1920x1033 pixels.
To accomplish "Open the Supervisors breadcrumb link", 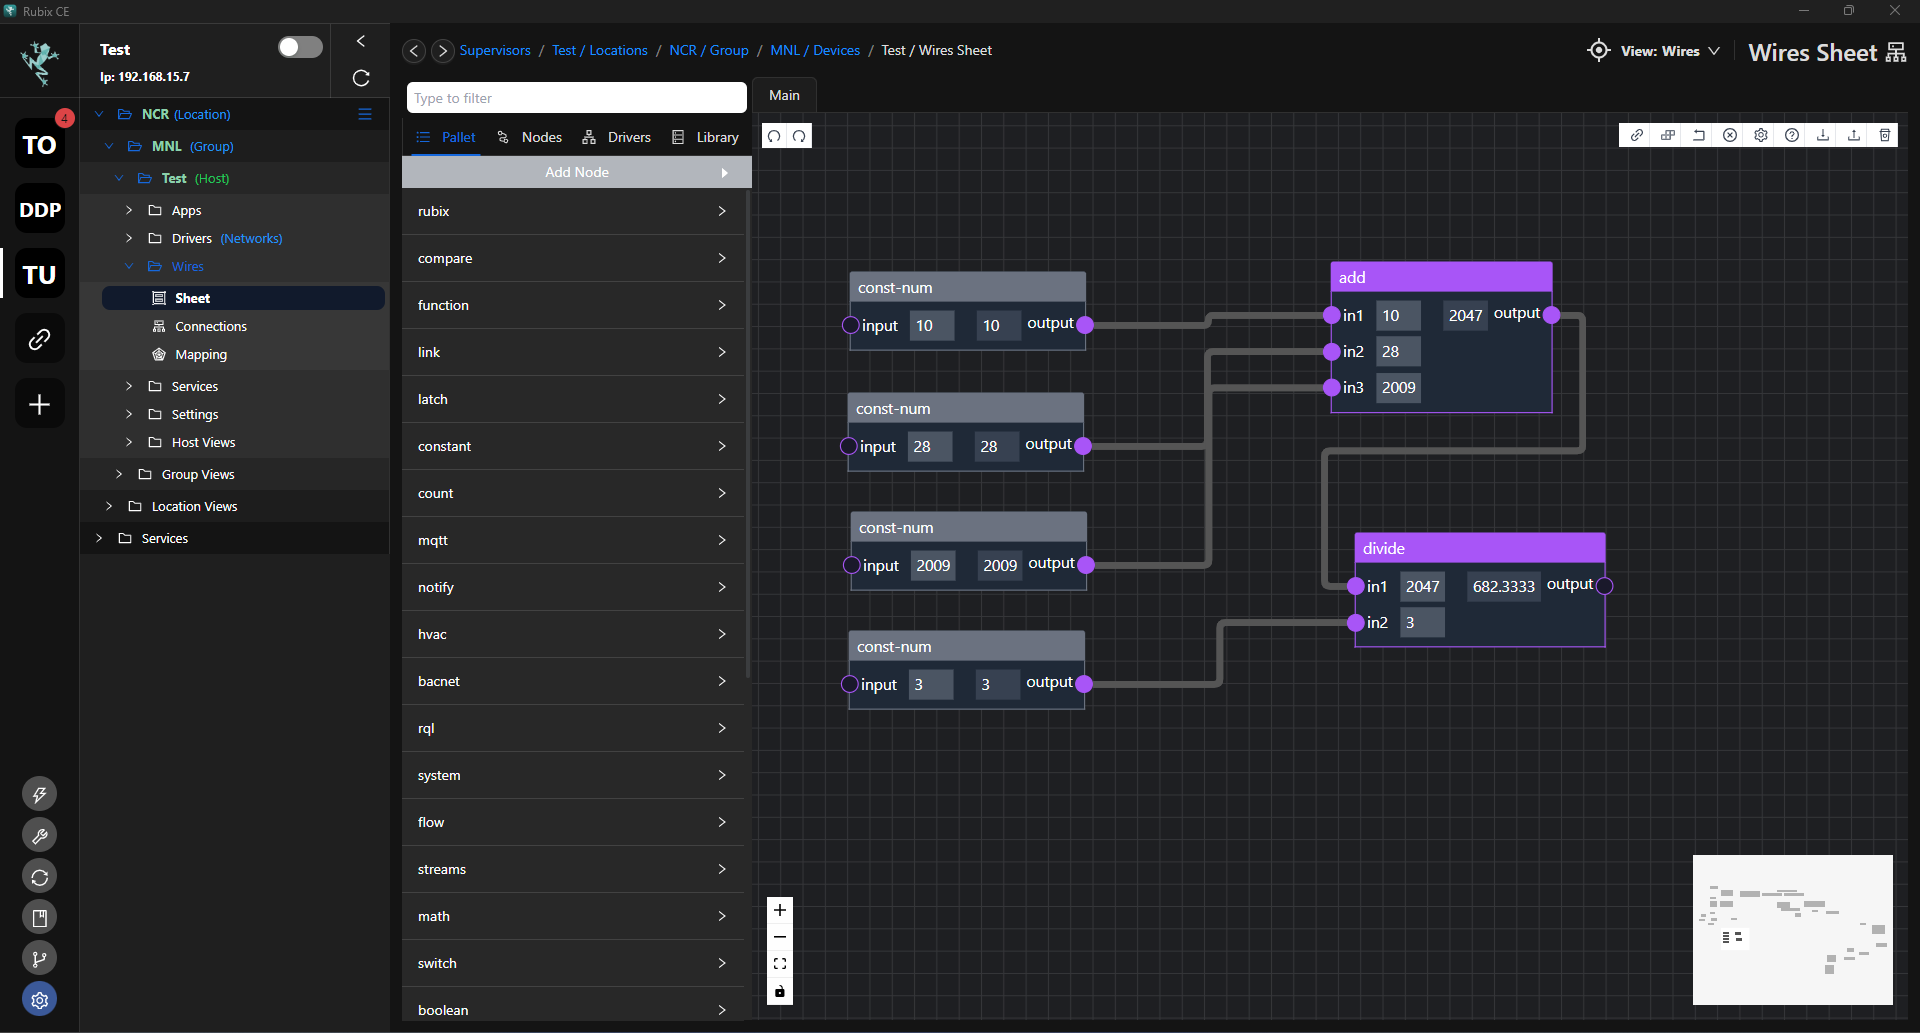I will tap(495, 50).
